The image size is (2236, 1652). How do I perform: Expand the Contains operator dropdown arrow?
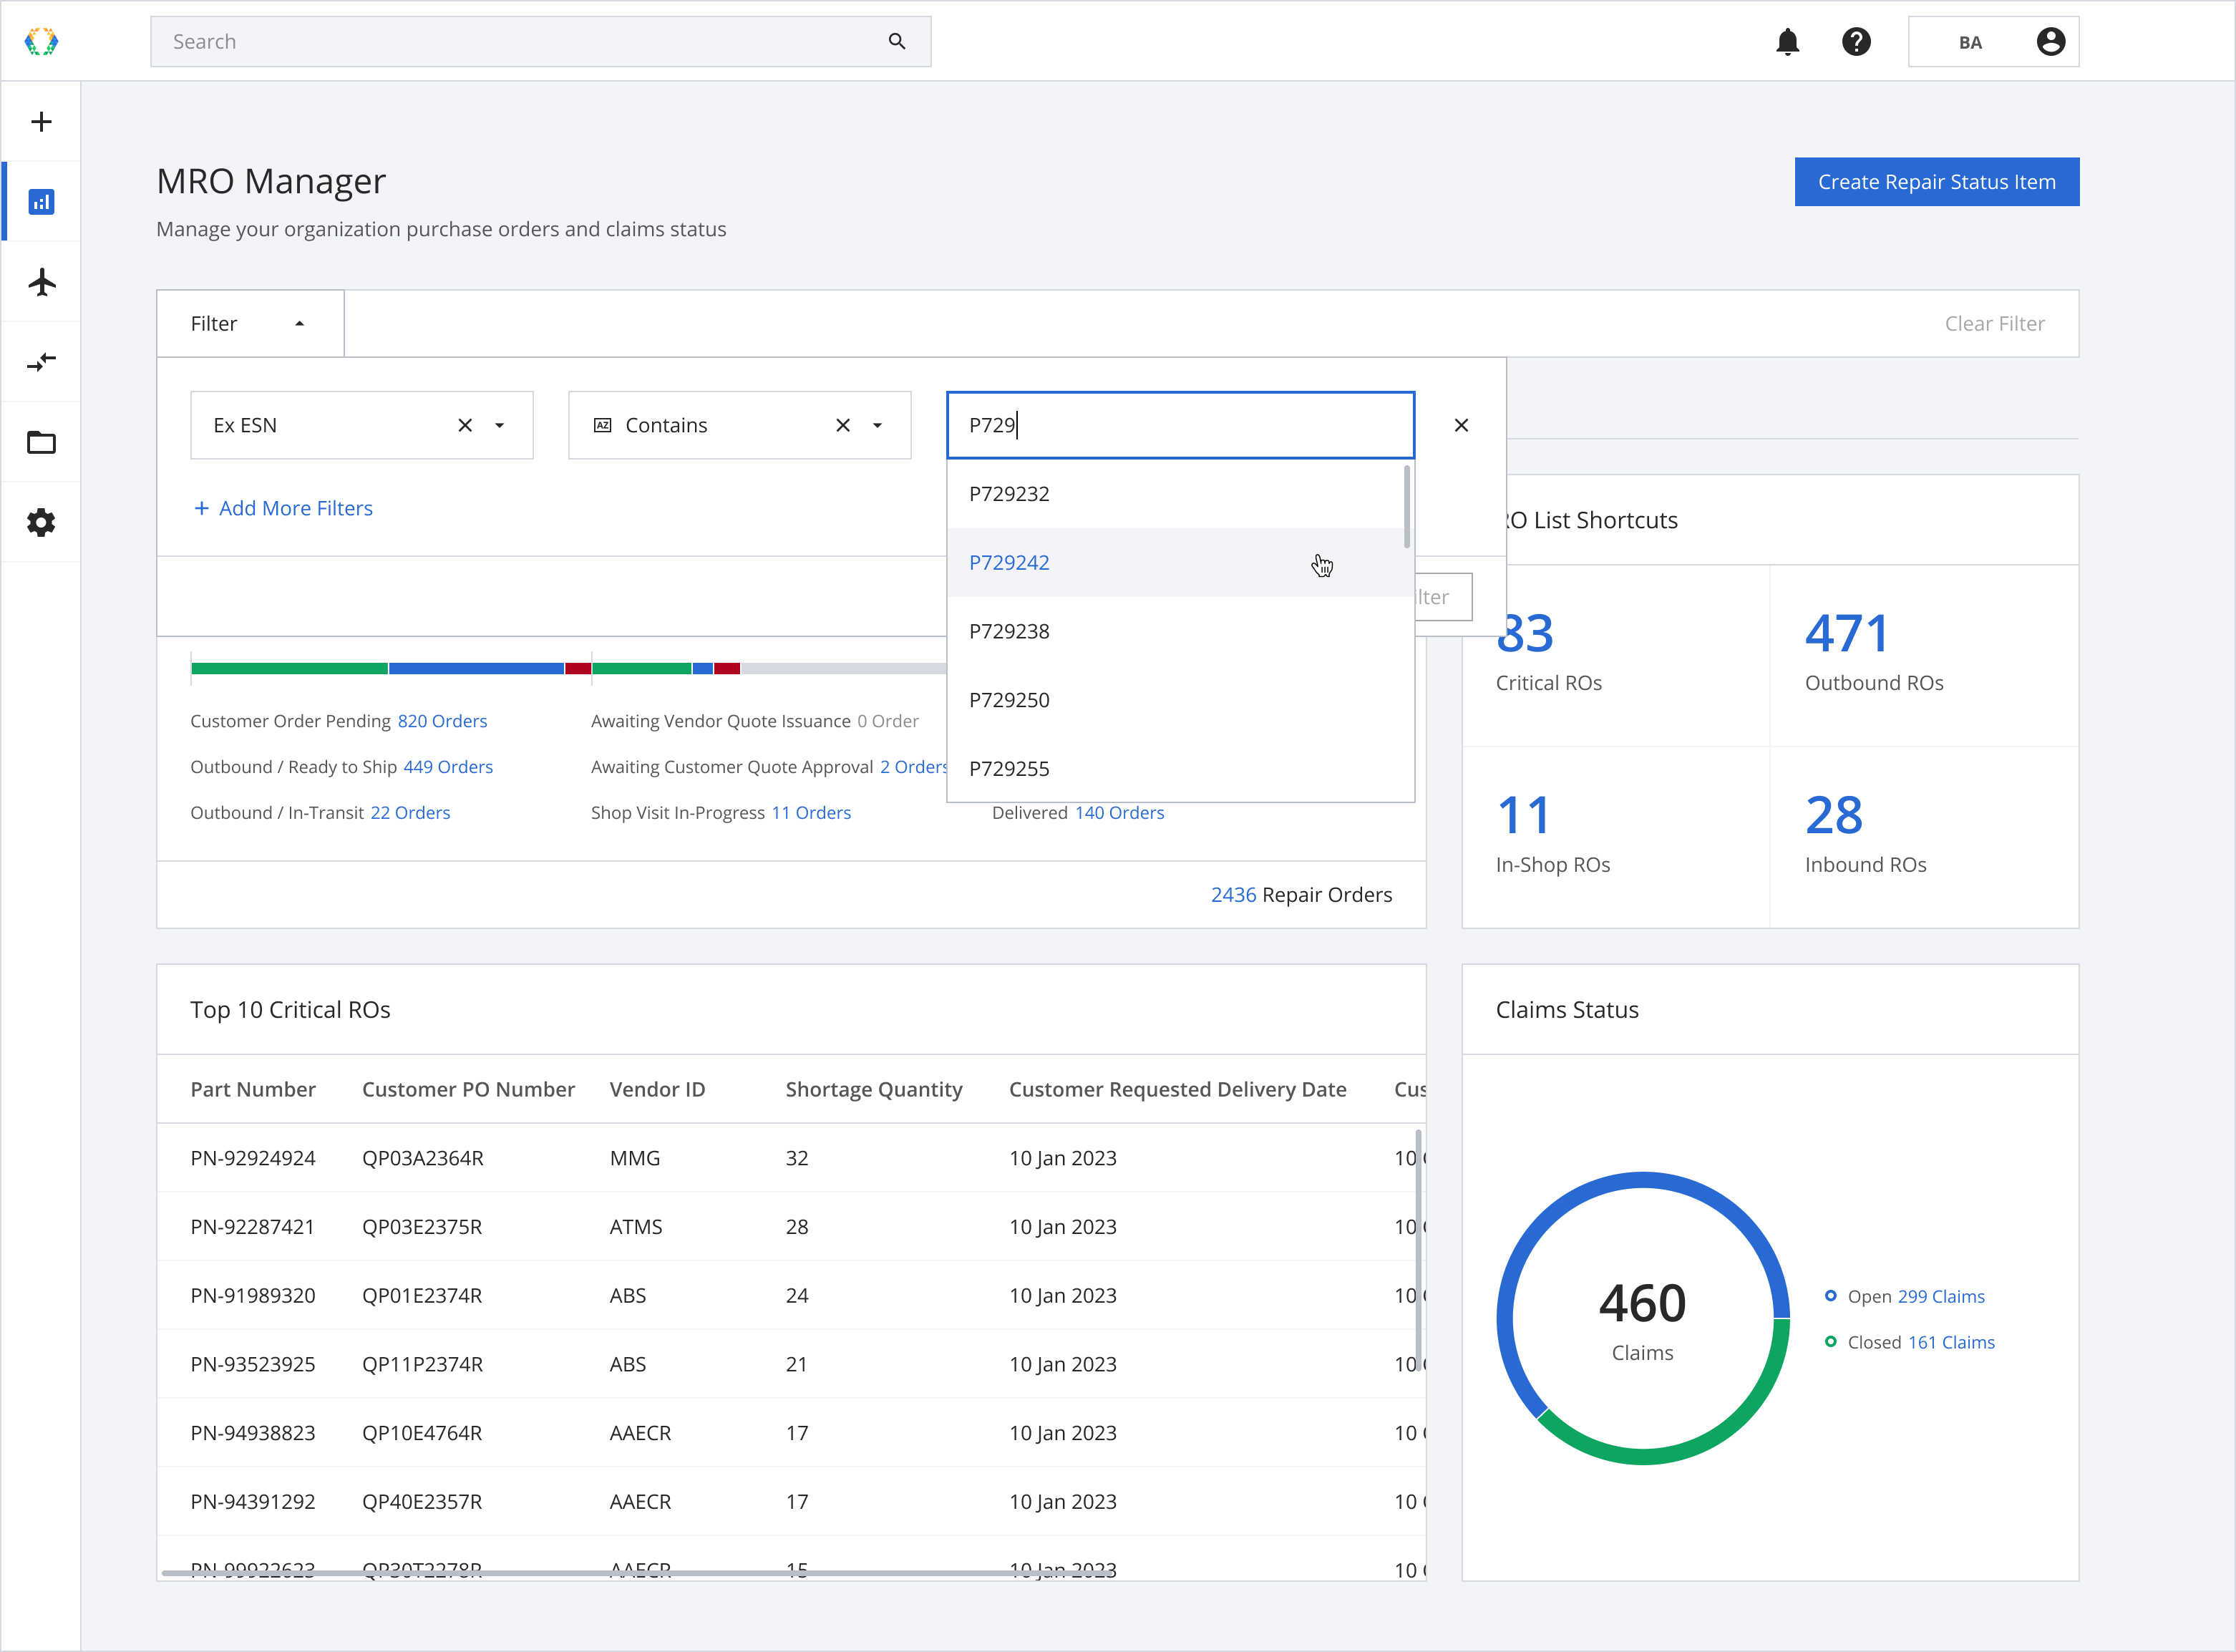(x=878, y=425)
